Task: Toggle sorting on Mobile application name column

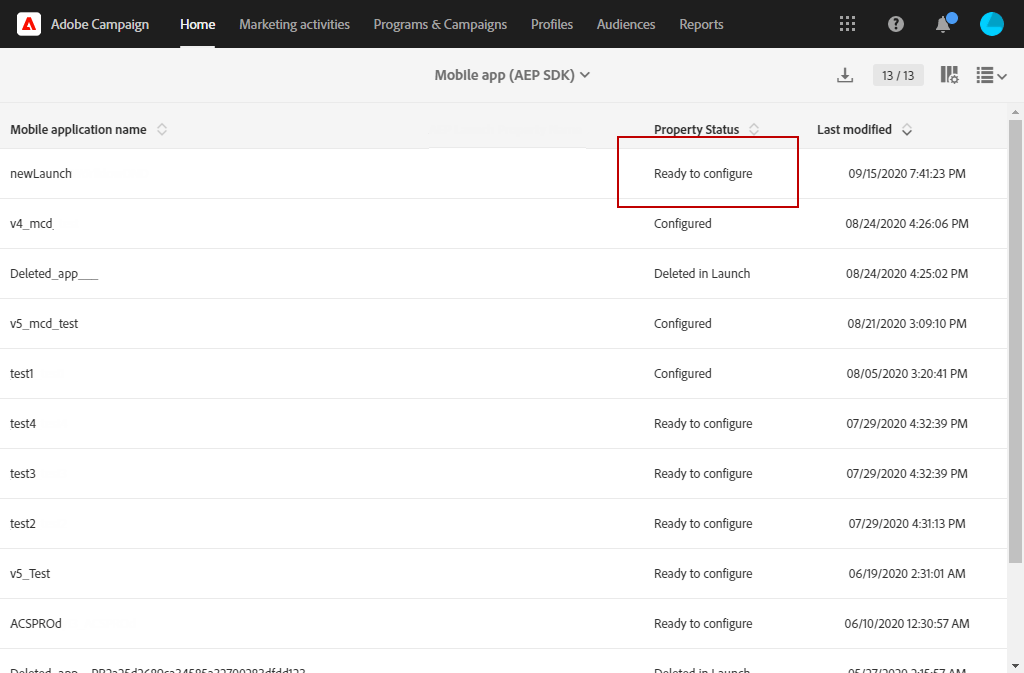Action: 162,129
